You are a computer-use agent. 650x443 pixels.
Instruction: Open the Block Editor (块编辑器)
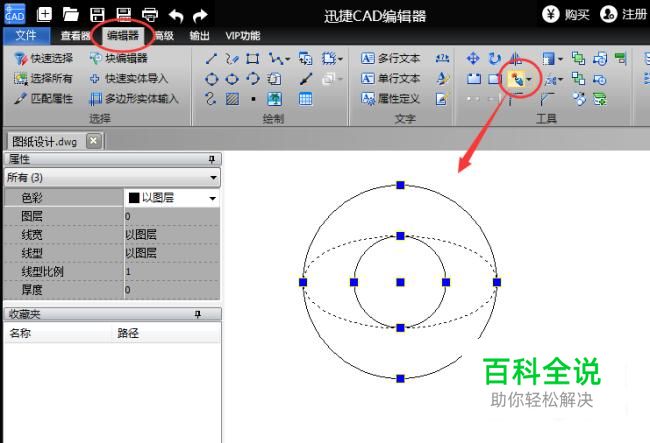pyautogui.click(x=119, y=58)
